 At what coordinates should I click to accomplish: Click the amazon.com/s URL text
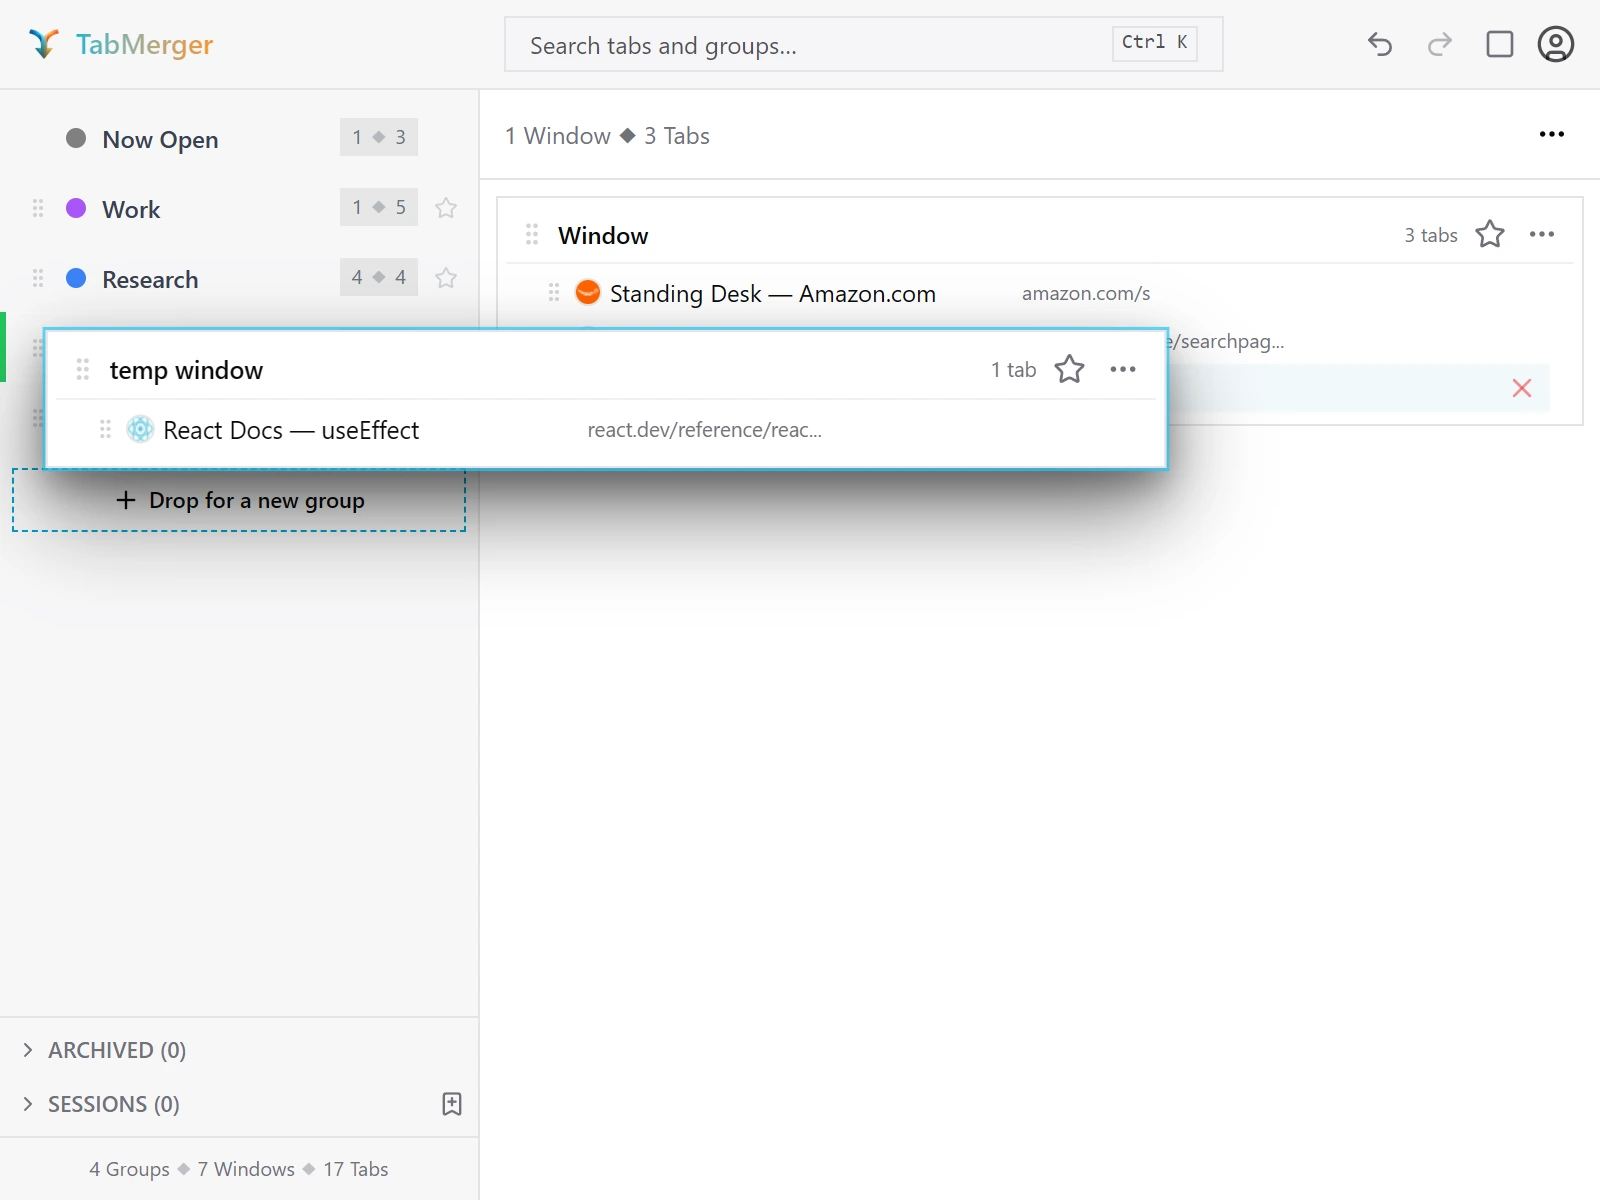[x=1086, y=293]
